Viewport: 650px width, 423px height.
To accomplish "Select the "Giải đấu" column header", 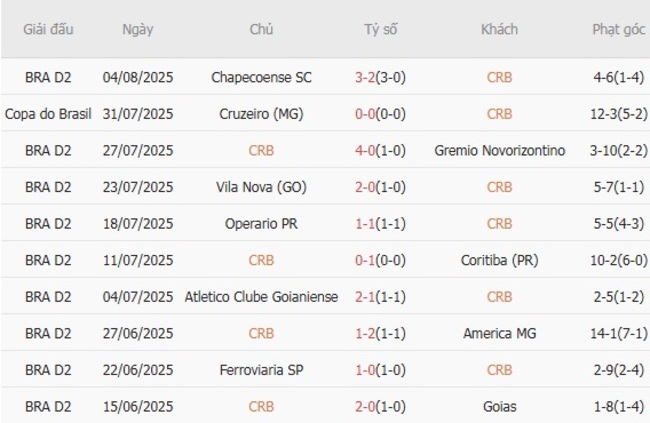I will click(x=48, y=30).
